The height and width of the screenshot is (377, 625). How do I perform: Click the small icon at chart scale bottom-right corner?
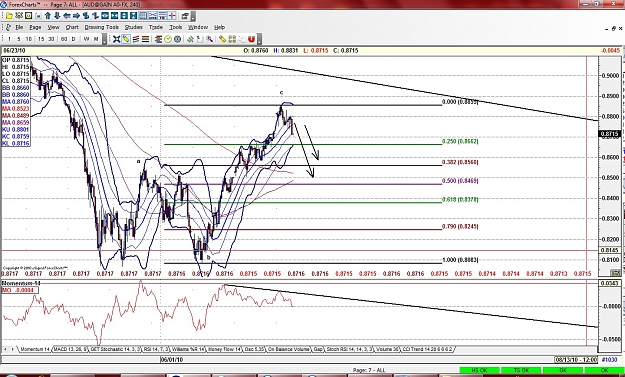616,273
